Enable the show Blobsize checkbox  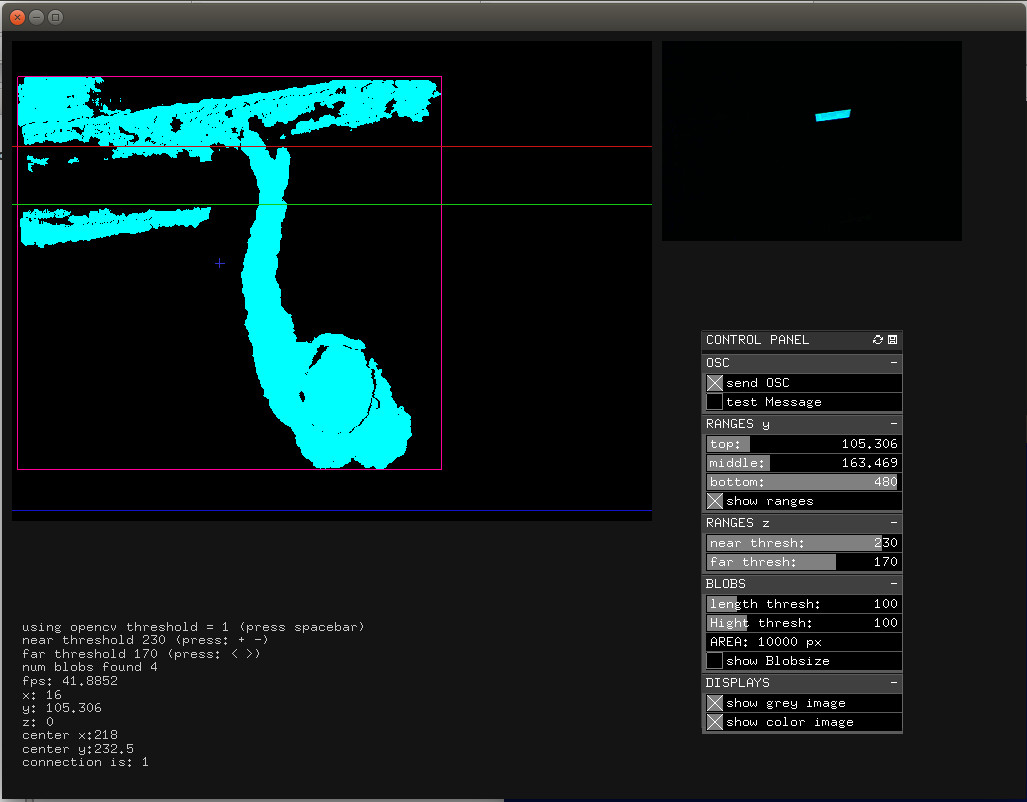(715, 661)
